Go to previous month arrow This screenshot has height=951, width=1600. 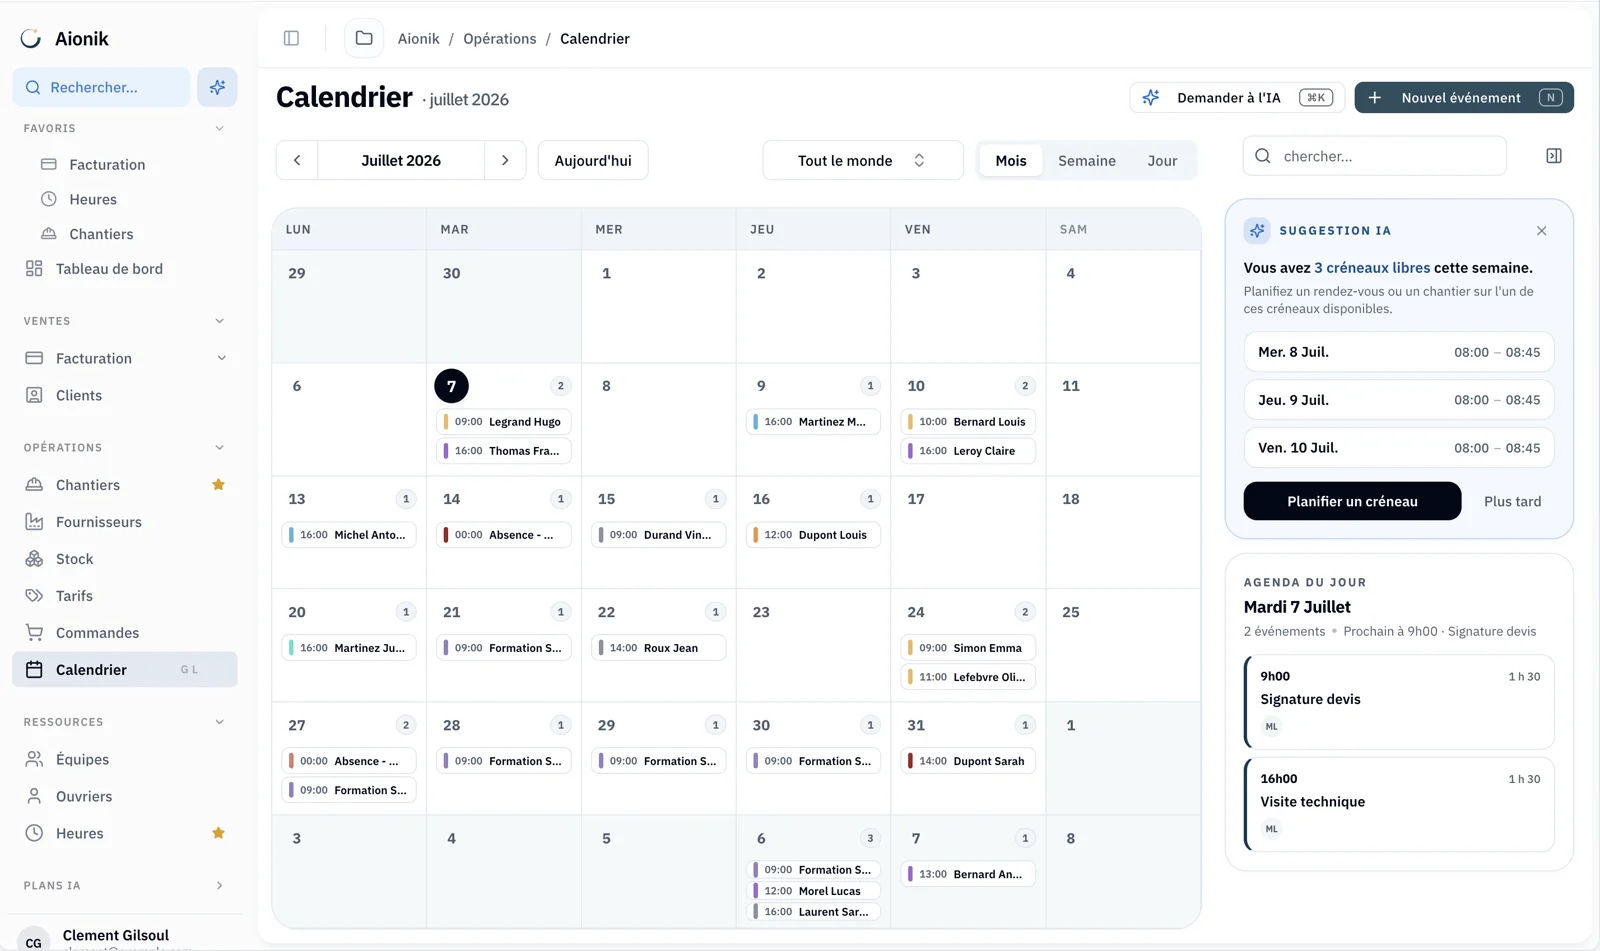[297, 160]
